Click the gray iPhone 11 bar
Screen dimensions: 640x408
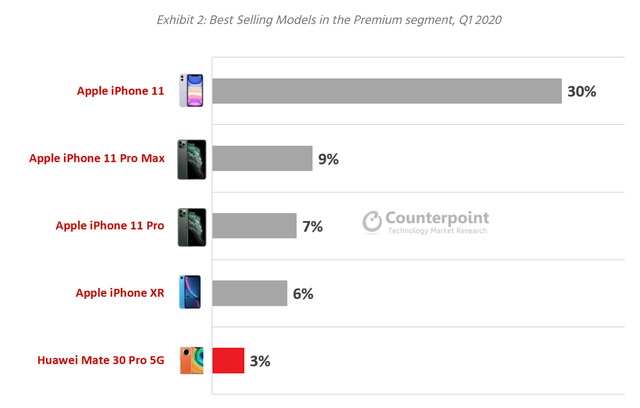point(386,91)
